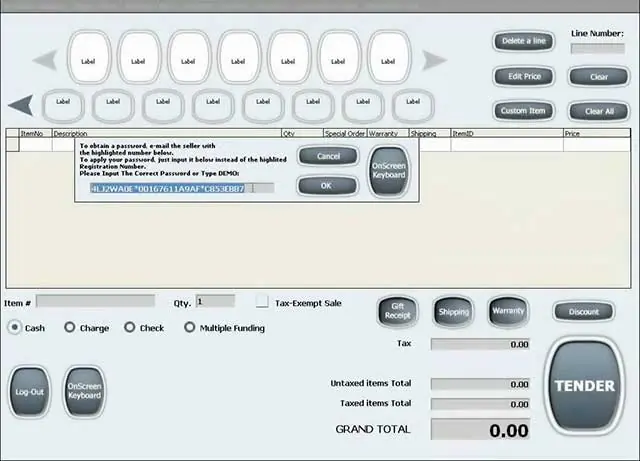Click the Untaxed items Total field
The height and width of the screenshot is (461, 640).
[480, 384]
